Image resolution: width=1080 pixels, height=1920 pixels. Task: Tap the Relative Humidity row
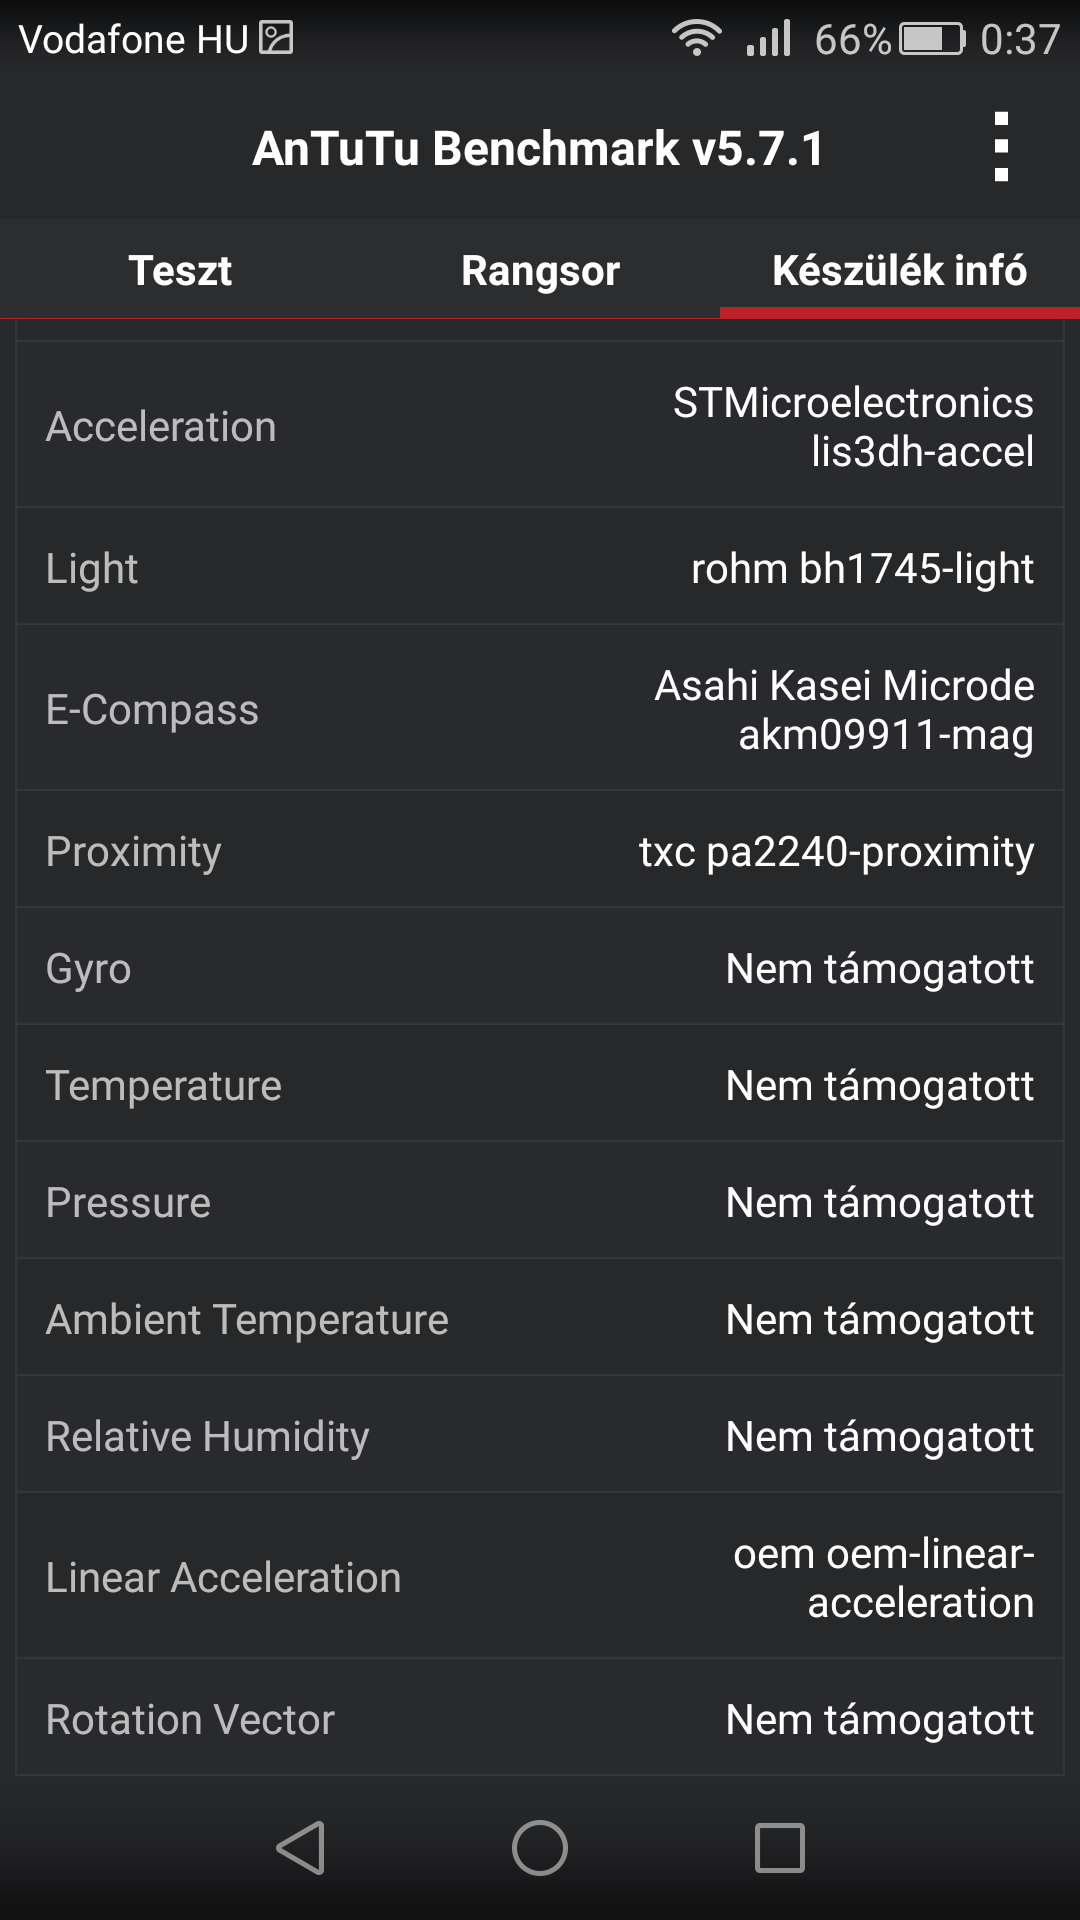[540, 1436]
